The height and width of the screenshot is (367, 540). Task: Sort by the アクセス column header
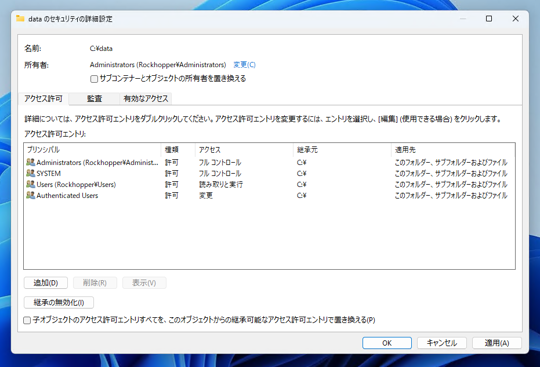coord(244,150)
